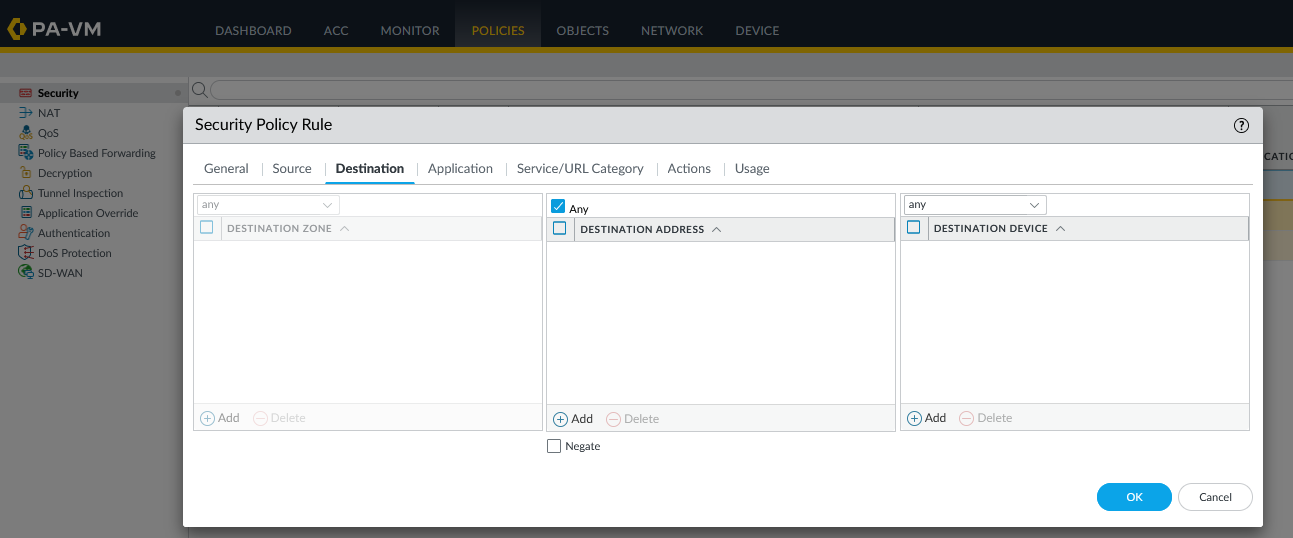
Task: Click the NAT policy icon in sidebar
Action: coord(26,113)
